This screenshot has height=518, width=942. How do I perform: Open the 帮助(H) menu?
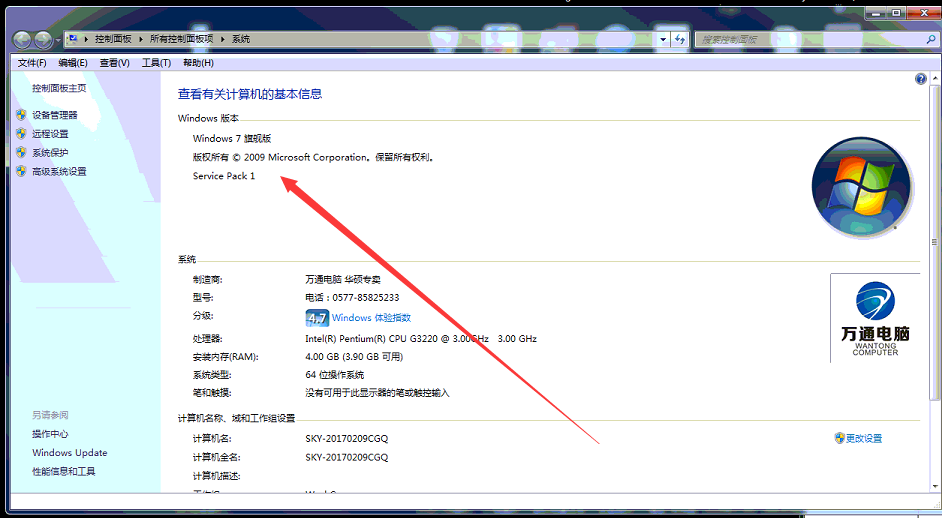[x=198, y=63]
